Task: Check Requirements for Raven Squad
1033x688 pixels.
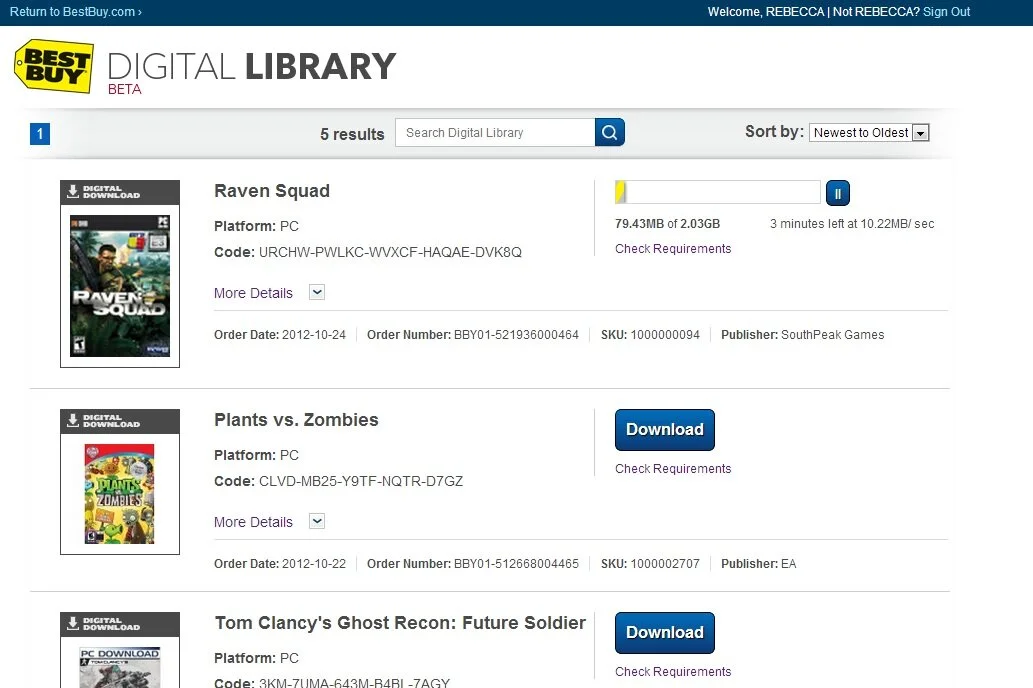Action: [673, 248]
